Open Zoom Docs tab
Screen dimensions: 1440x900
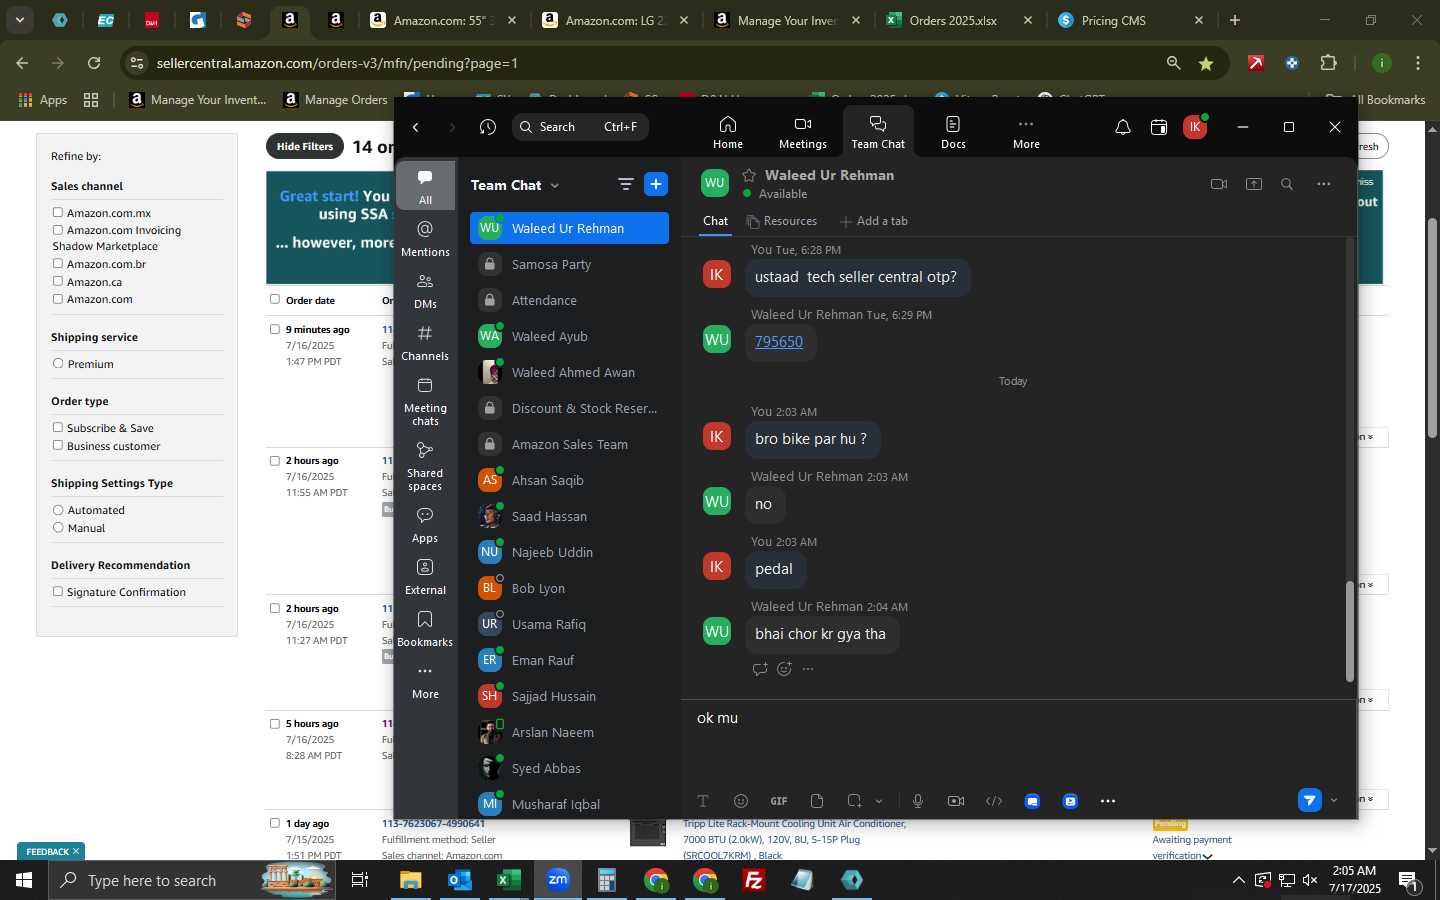click(x=953, y=132)
